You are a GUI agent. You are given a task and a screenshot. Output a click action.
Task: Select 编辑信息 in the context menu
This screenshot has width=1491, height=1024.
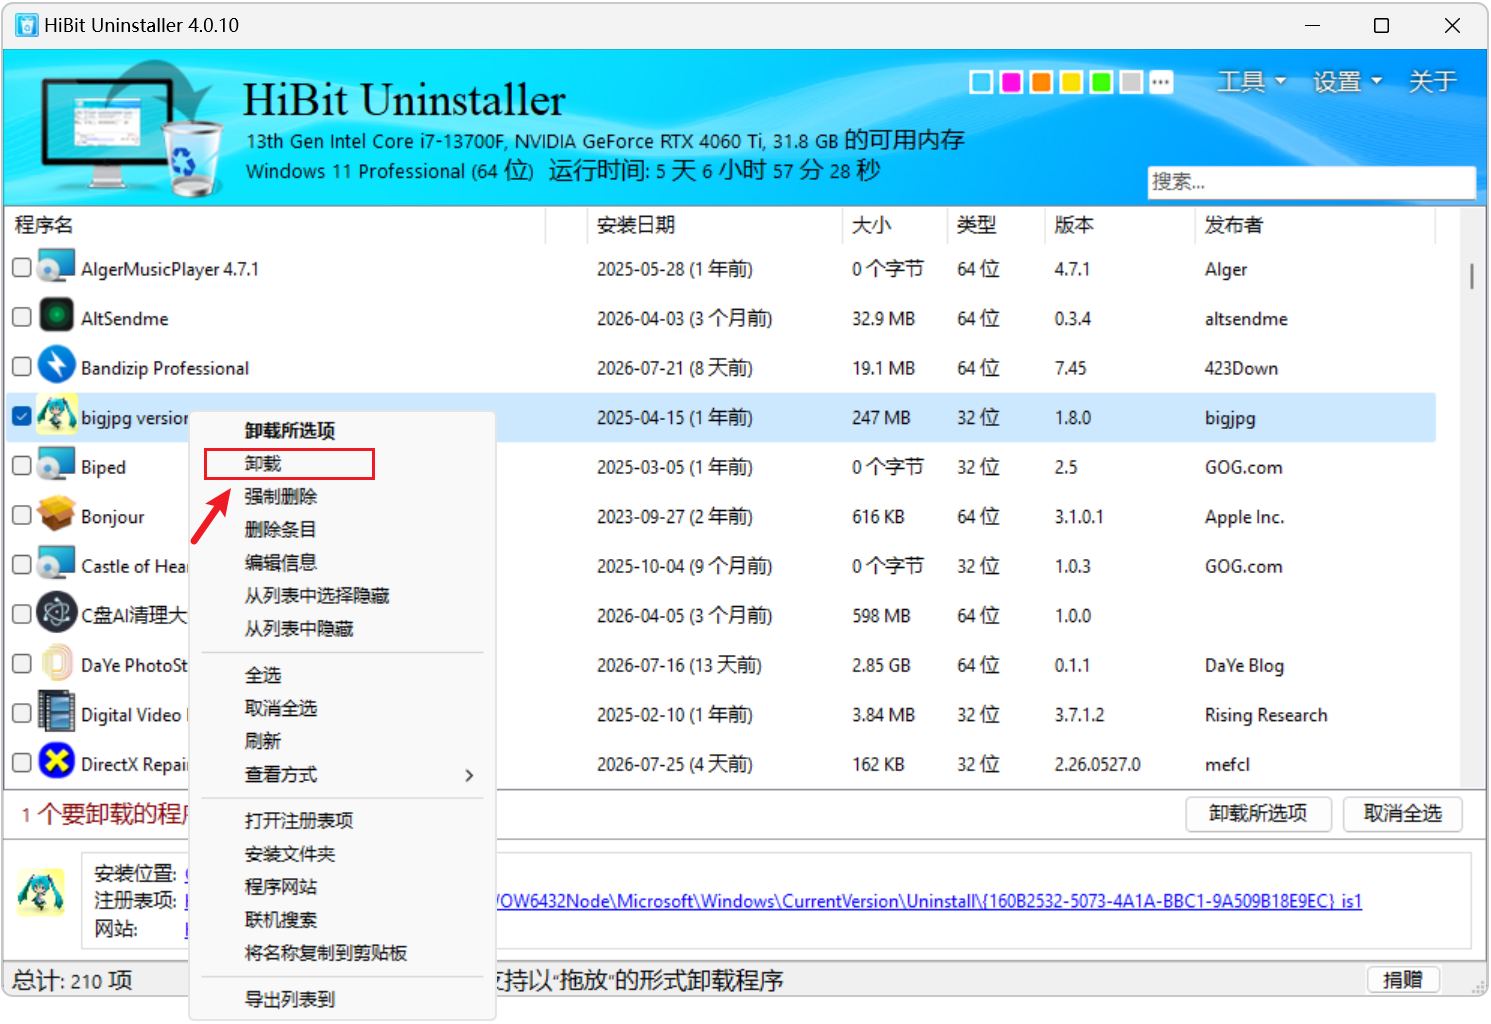tap(342, 563)
